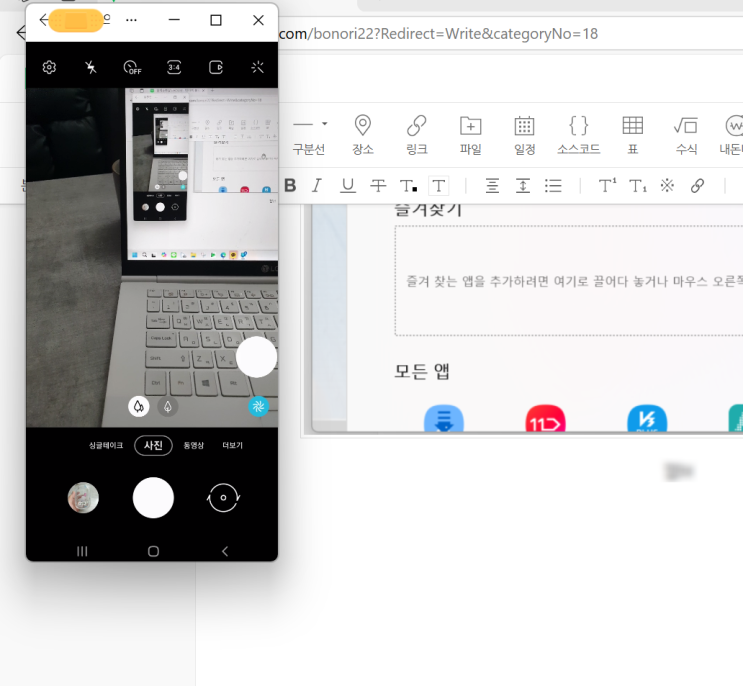The width and height of the screenshot is (743, 686).
Task: Toggle the camera flash off icon
Action: pyautogui.click(x=91, y=67)
